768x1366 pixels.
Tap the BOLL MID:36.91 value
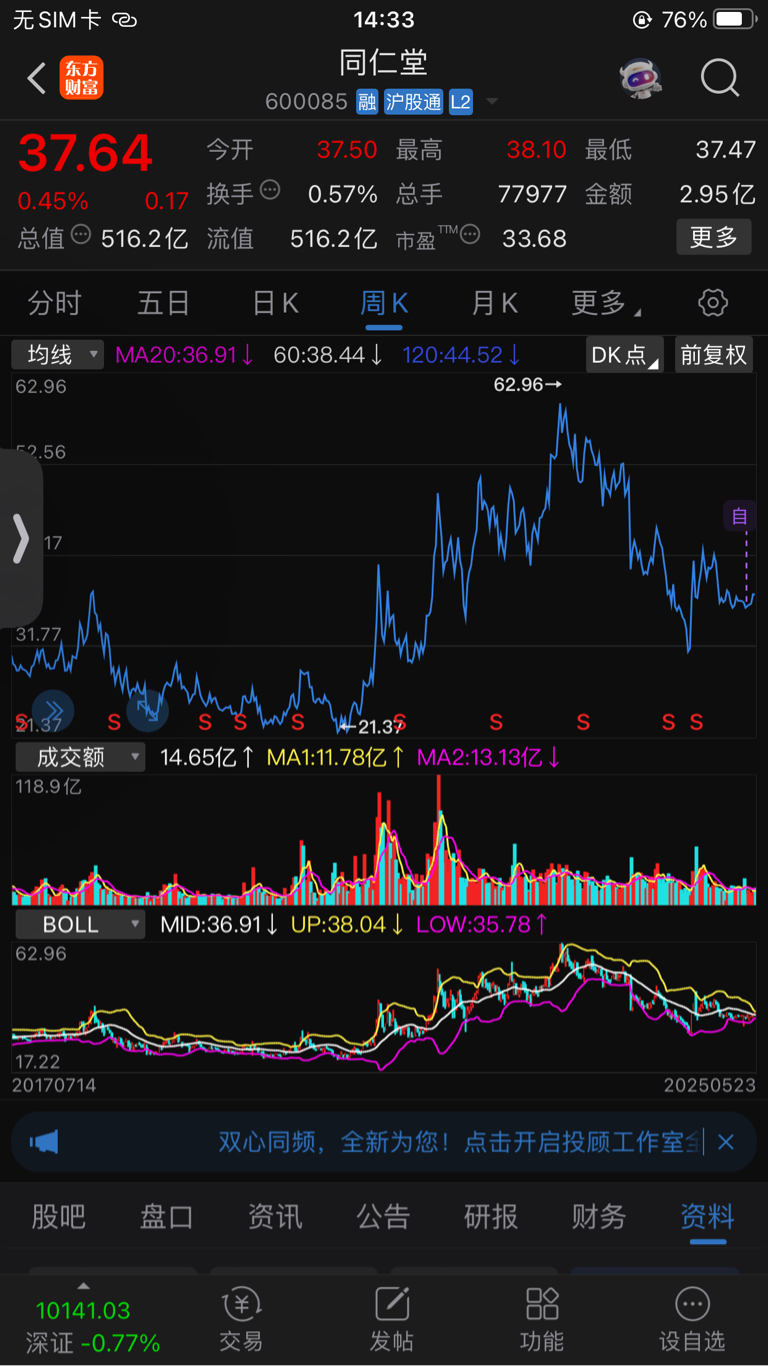click(x=220, y=924)
